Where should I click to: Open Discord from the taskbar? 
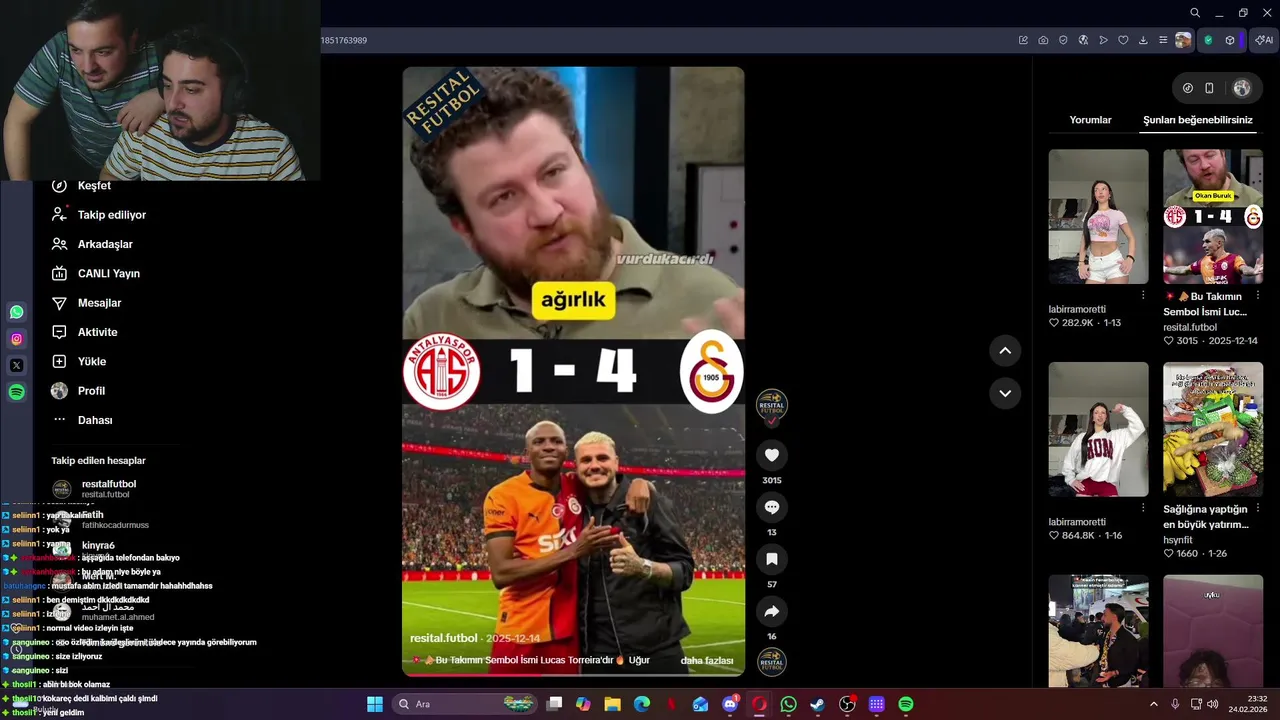[x=729, y=704]
